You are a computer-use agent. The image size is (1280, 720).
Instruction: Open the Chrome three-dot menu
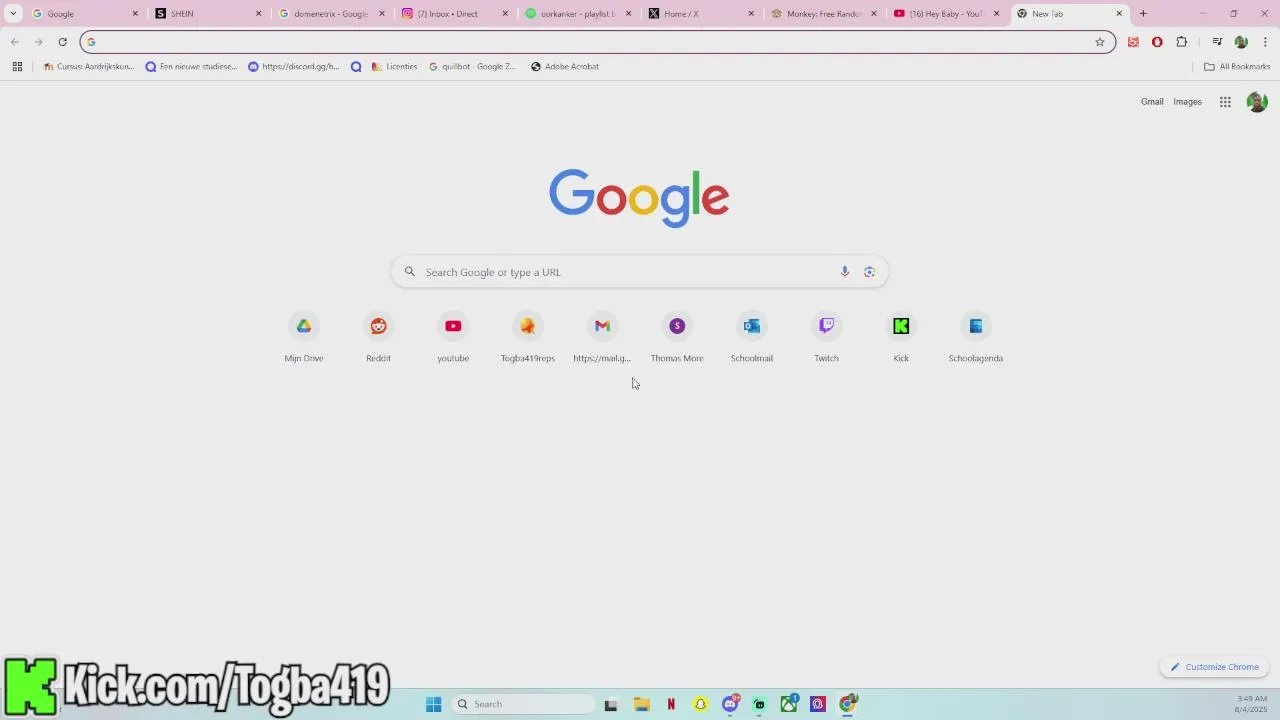tap(1265, 42)
